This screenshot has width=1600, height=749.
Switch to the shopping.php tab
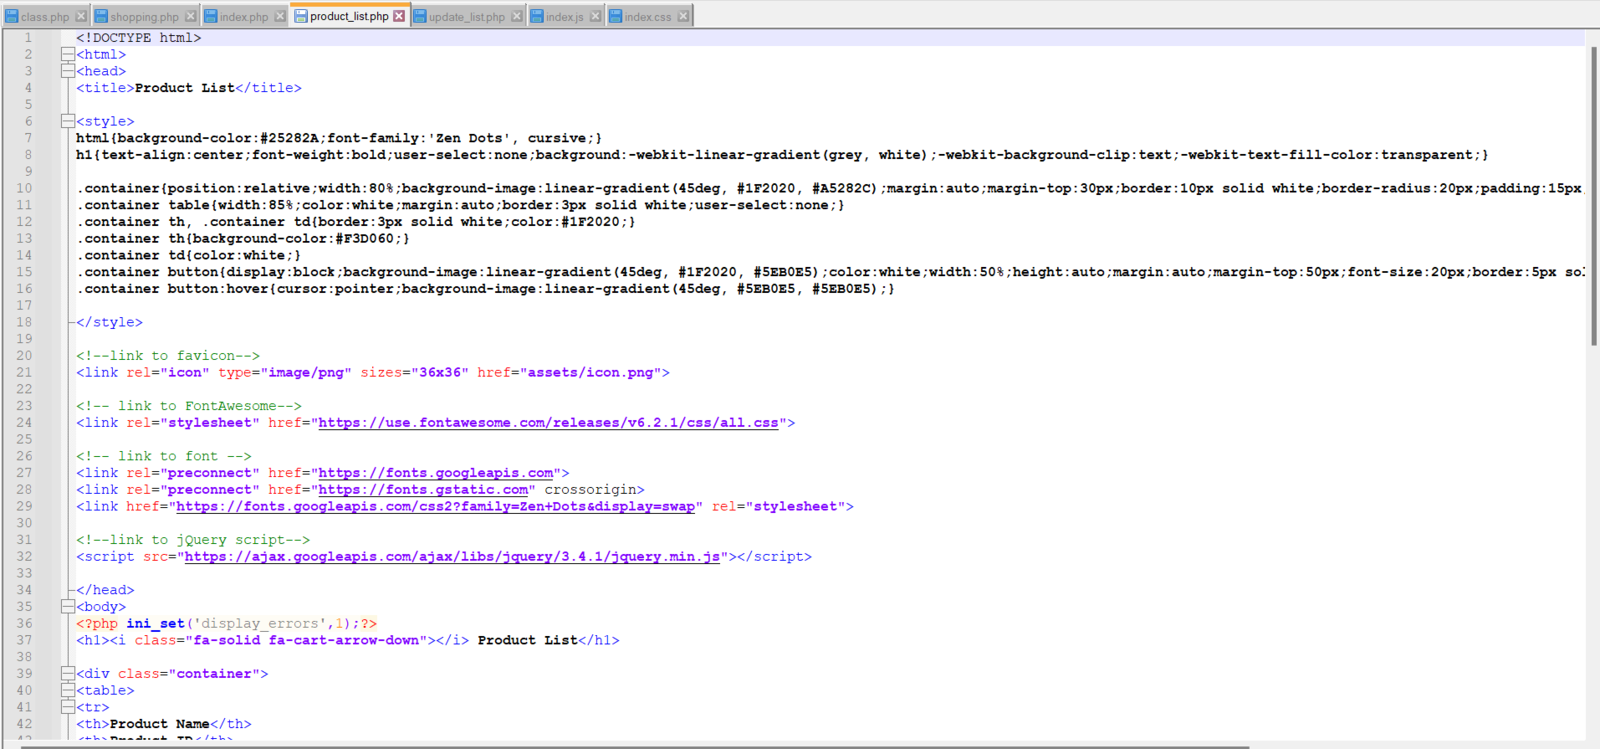coord(144,17)
